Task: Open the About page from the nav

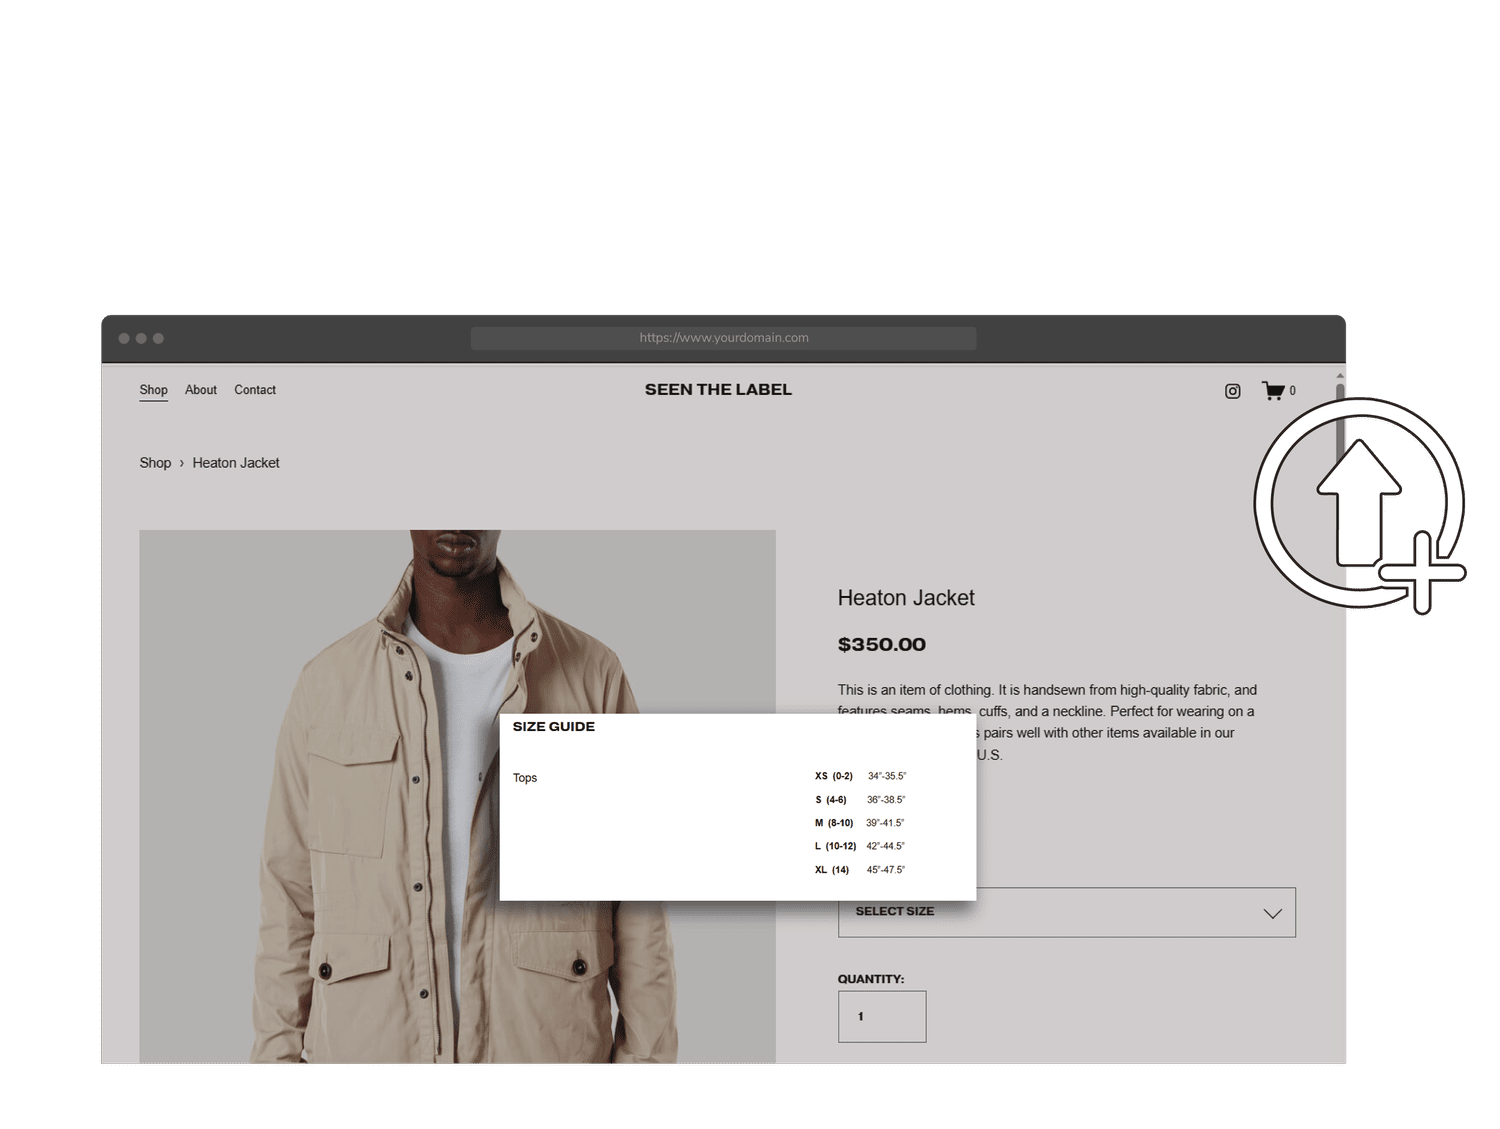Action: [x=200, y=390]
